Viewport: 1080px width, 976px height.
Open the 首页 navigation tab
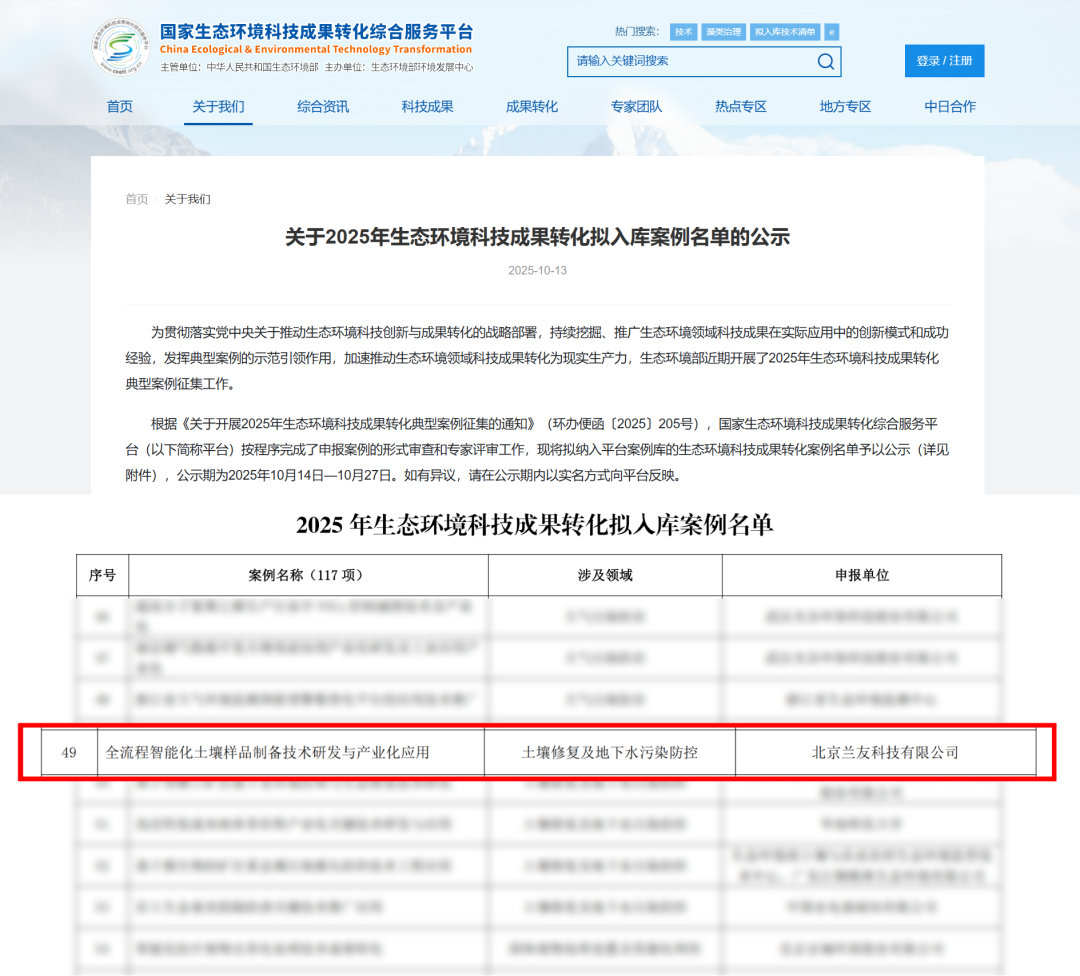click(x=120, y=107)
